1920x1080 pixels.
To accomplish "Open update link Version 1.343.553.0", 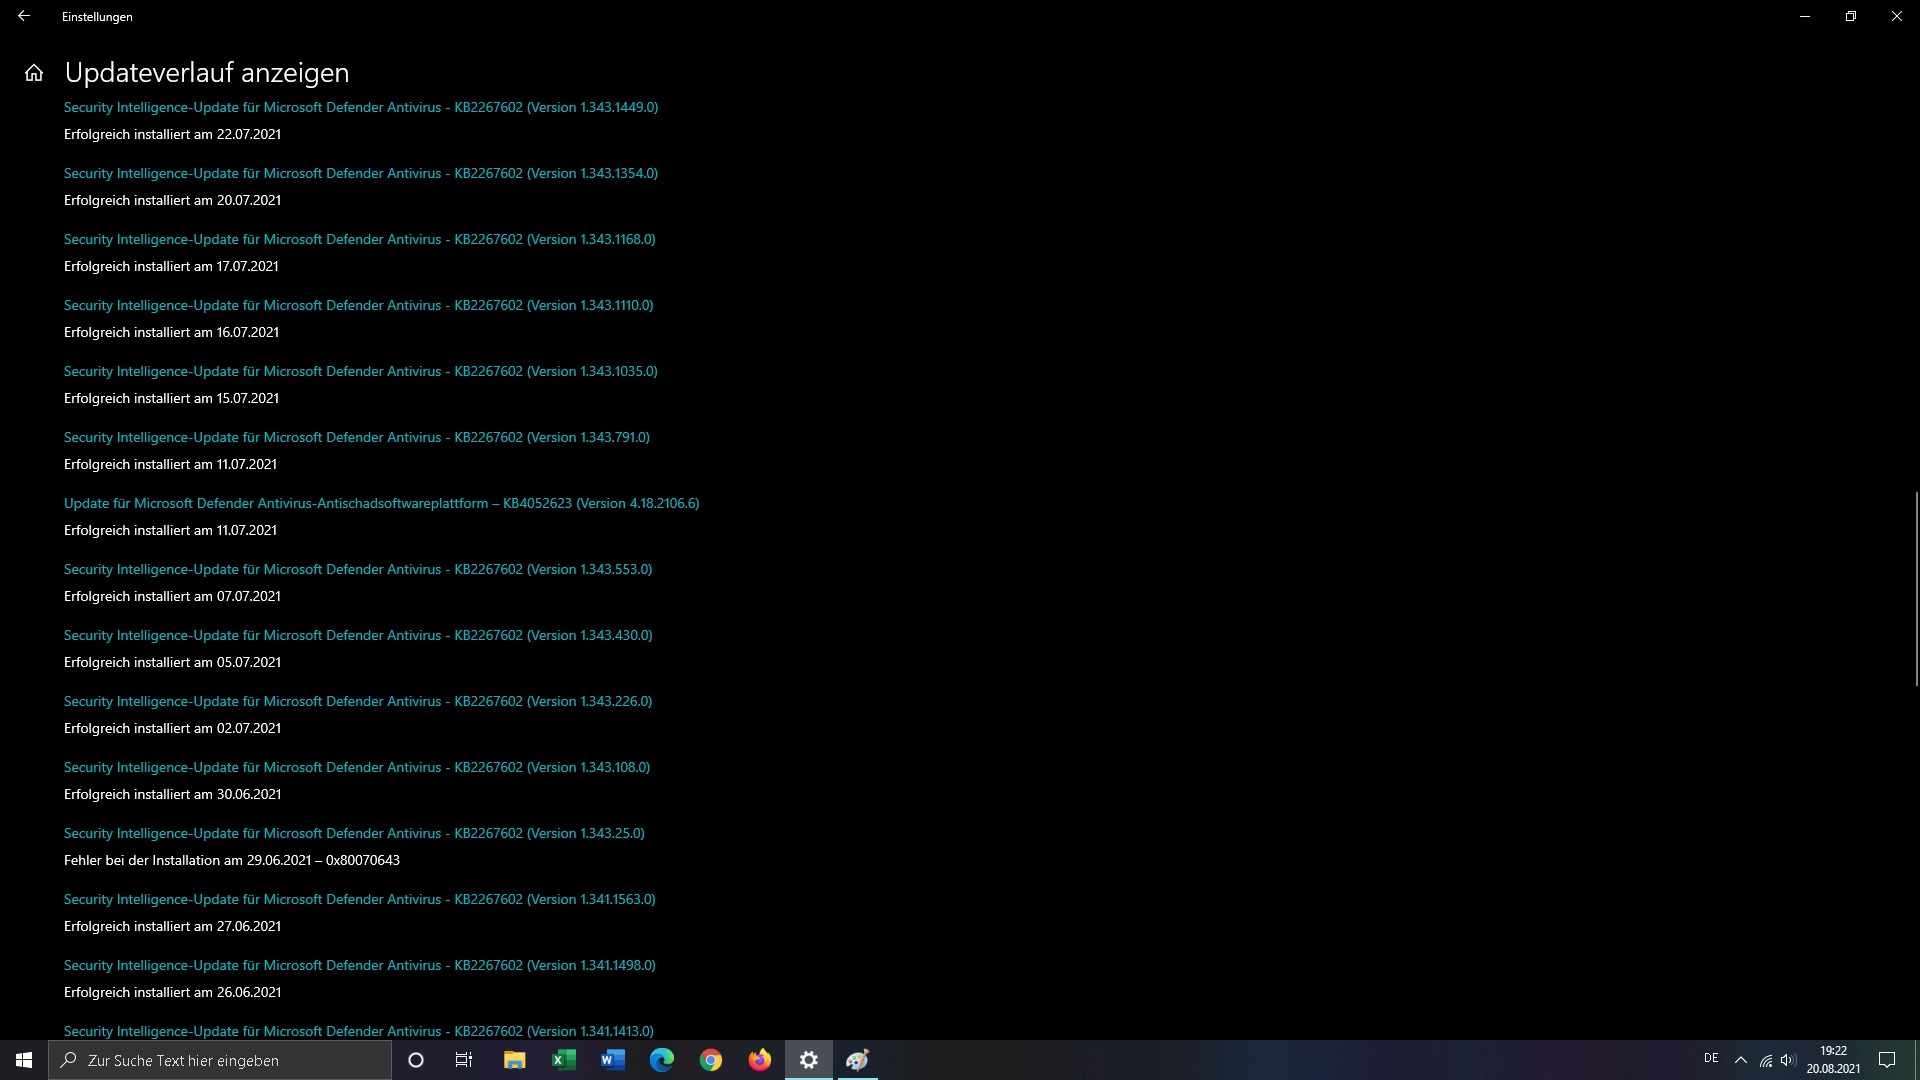I will pyautogui.click(x=358, y=569).
